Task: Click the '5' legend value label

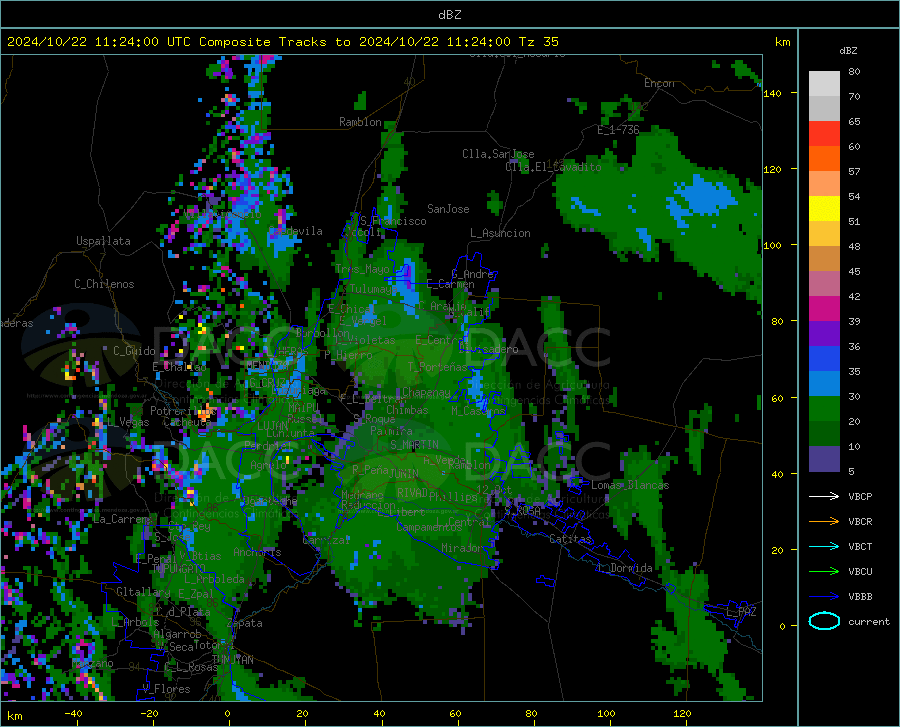Action: click(851, 472)
